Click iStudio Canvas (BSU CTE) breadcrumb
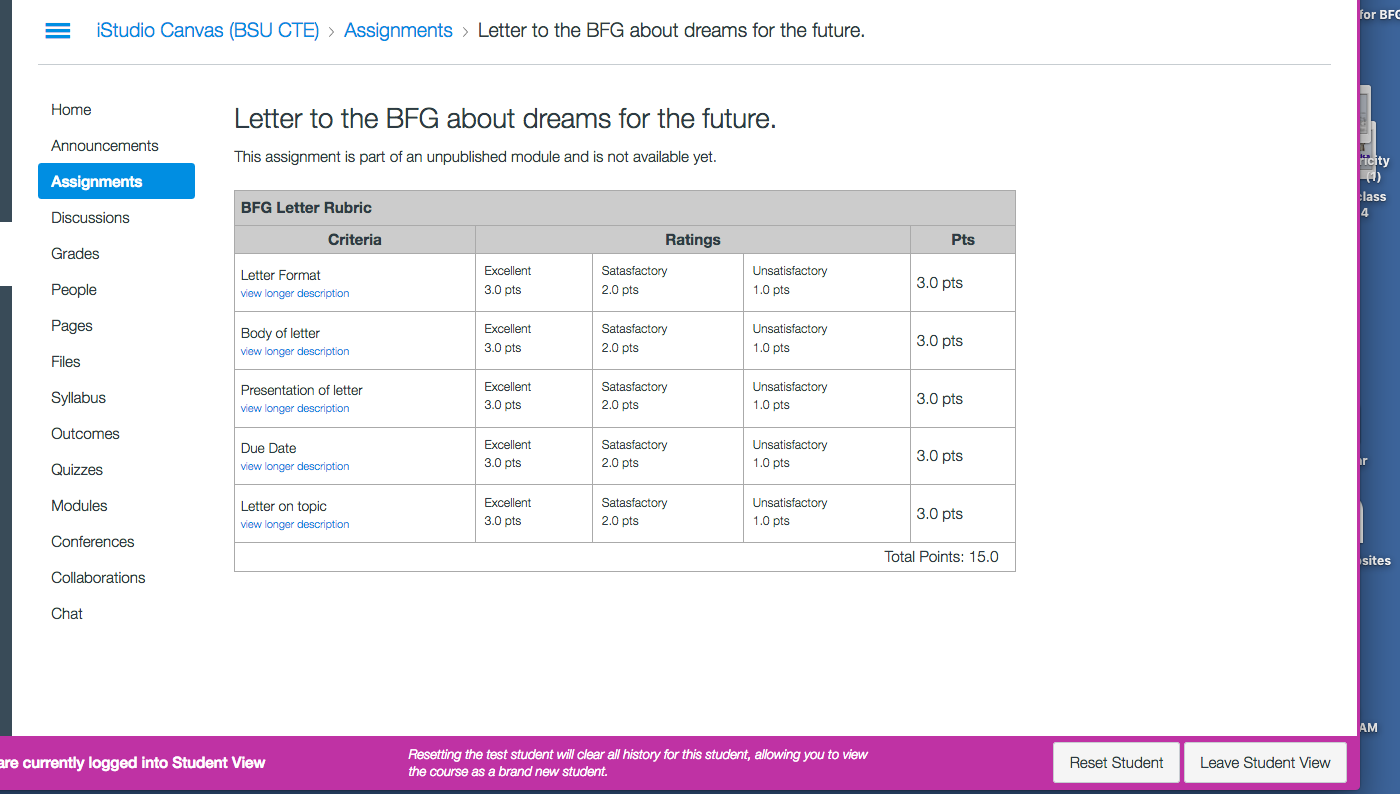Screen dimensions: 1400x794 [x=207, y=31]
